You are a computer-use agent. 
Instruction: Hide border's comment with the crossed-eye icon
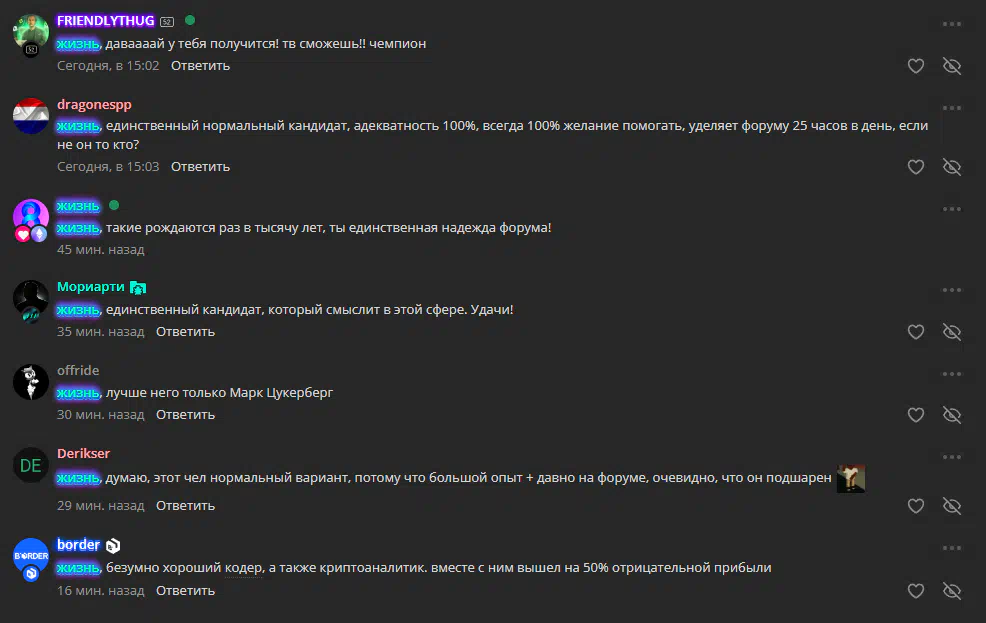coord(952,591)
